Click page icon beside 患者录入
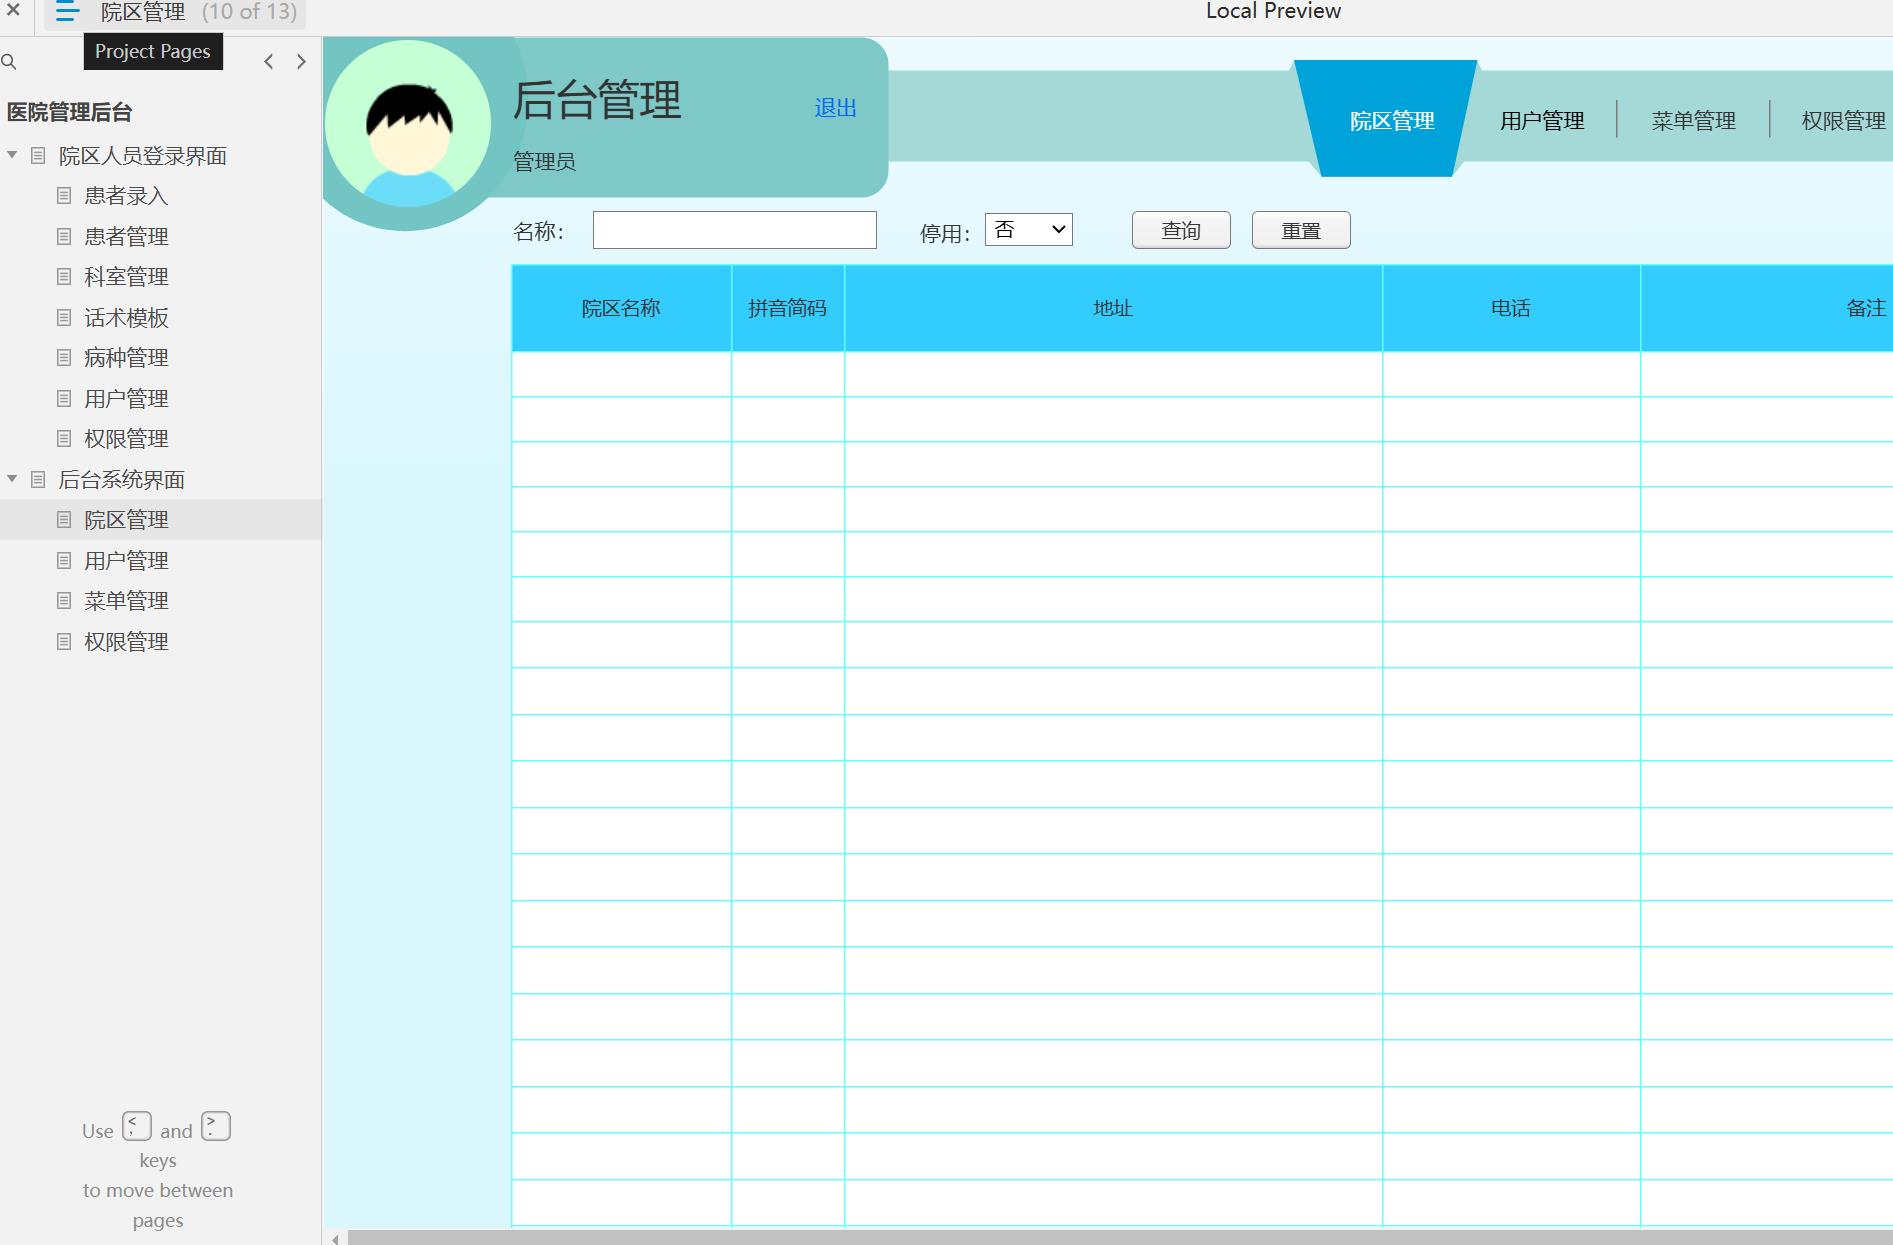The height and width of the screenshot is (1245, 1893). (64, 196)
